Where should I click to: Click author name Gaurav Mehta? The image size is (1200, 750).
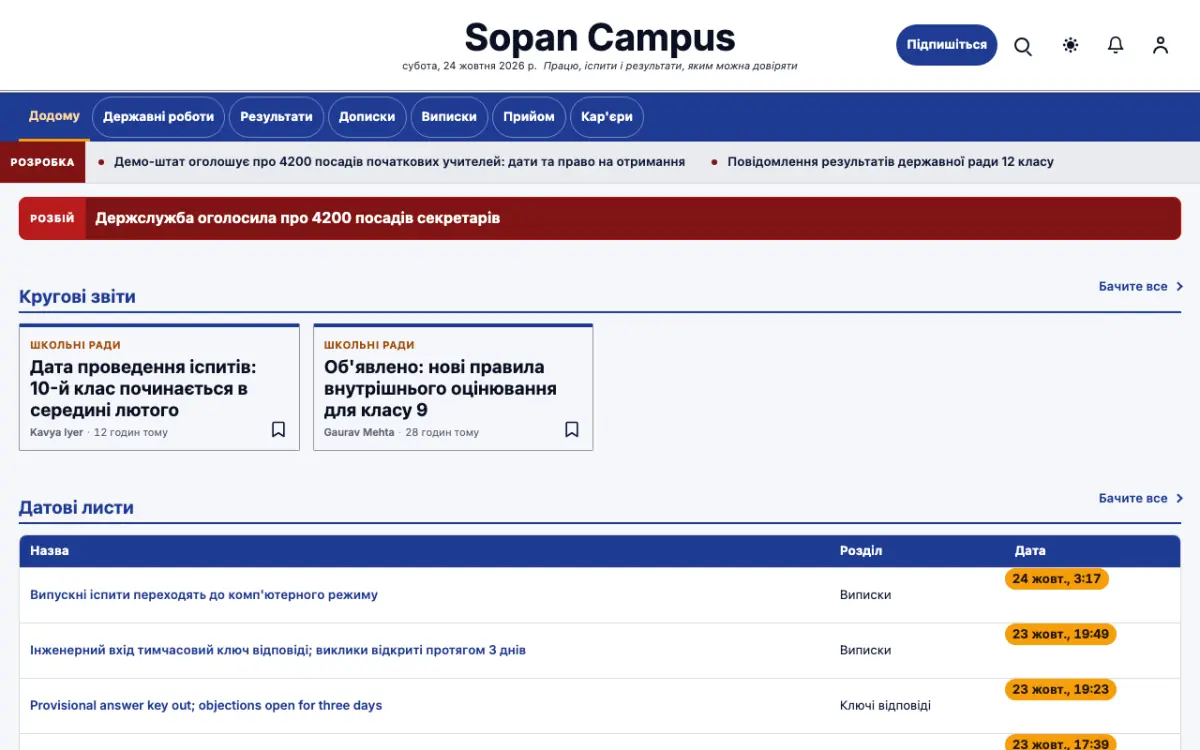click(359, 433)
